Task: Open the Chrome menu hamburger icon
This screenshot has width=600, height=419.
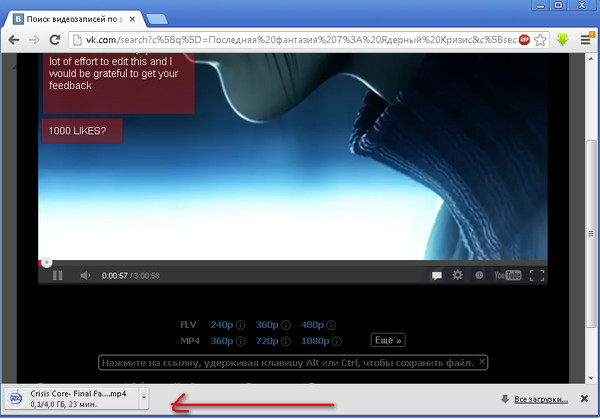Action: coord(586,39)
